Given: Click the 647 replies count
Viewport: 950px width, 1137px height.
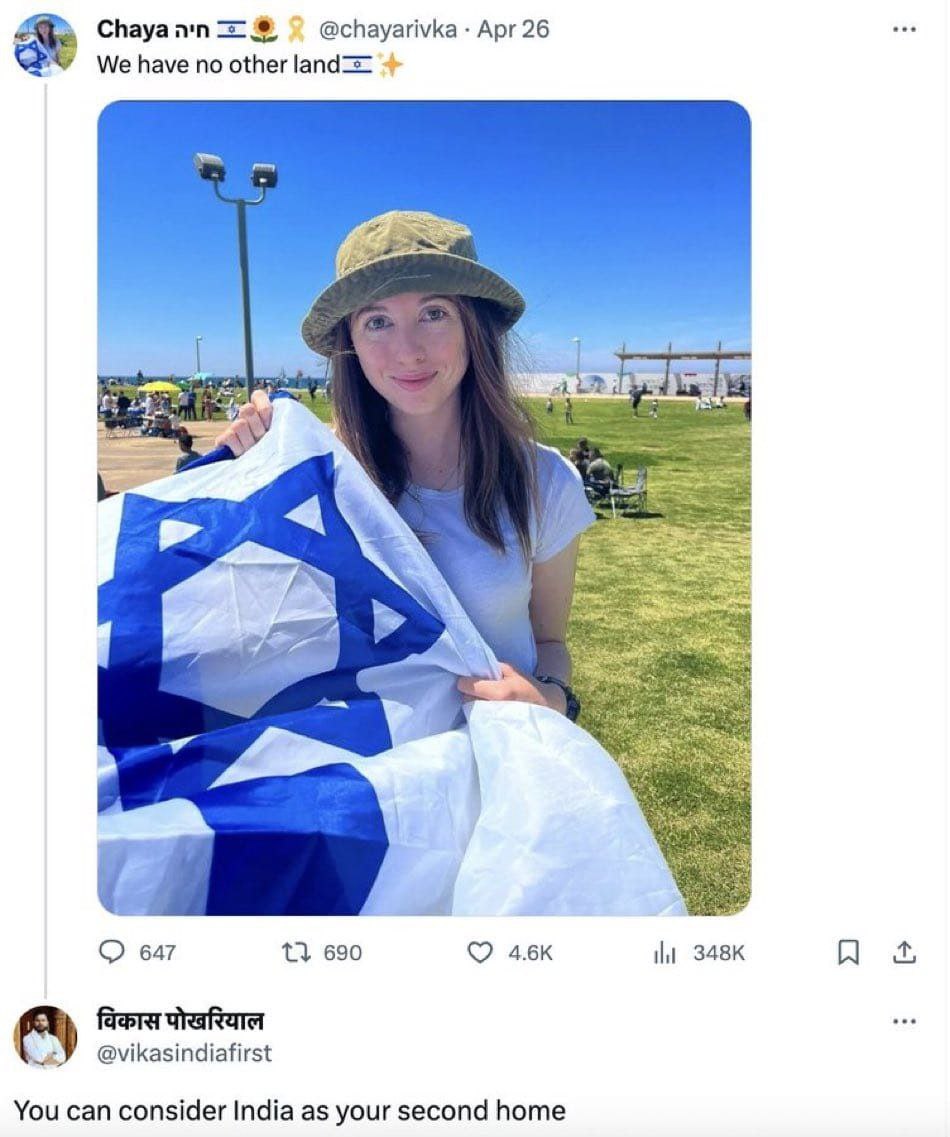Looking at the screenshot, I should pyautogui.click(x=157, y=953).
